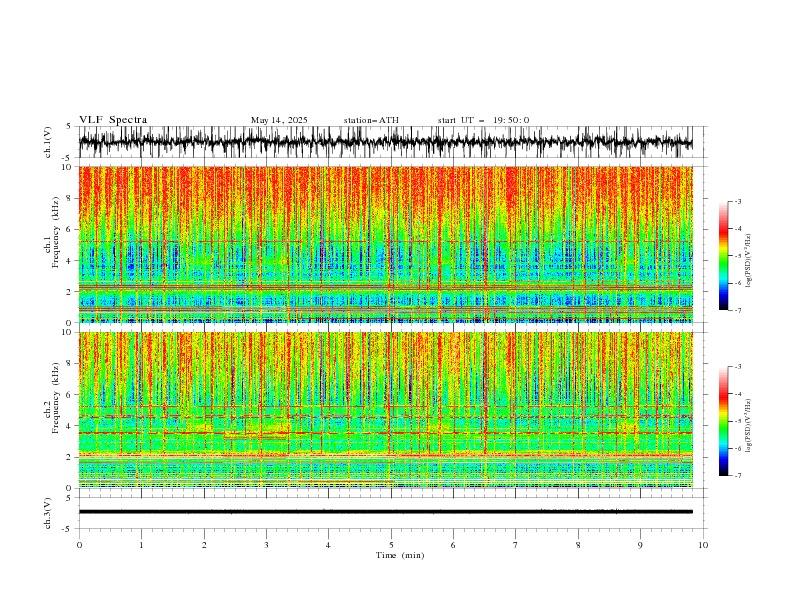Click the "1" tick on the time axis
This screenshot has width=792, height=612.
pyautogui.click(x=141, y=545)
